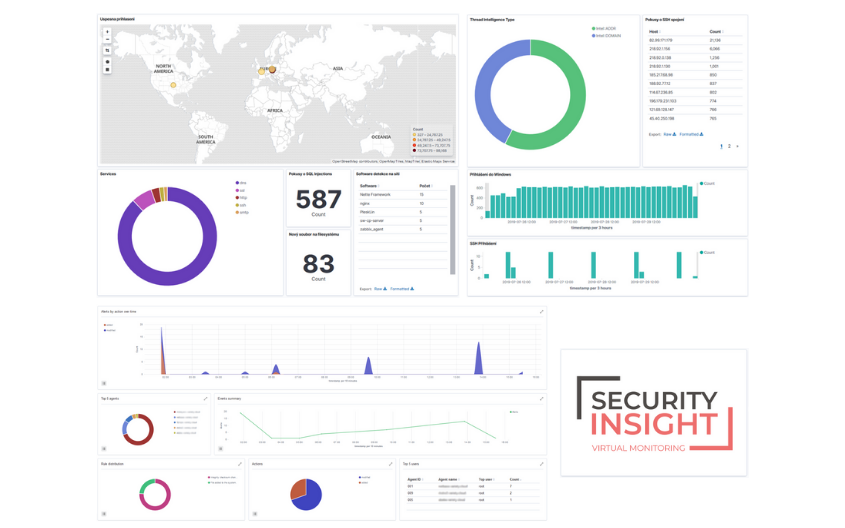The height and width of the screenshot is (528, 845).
Task: Click the North America map marker
Action: (x=173, y=85)
